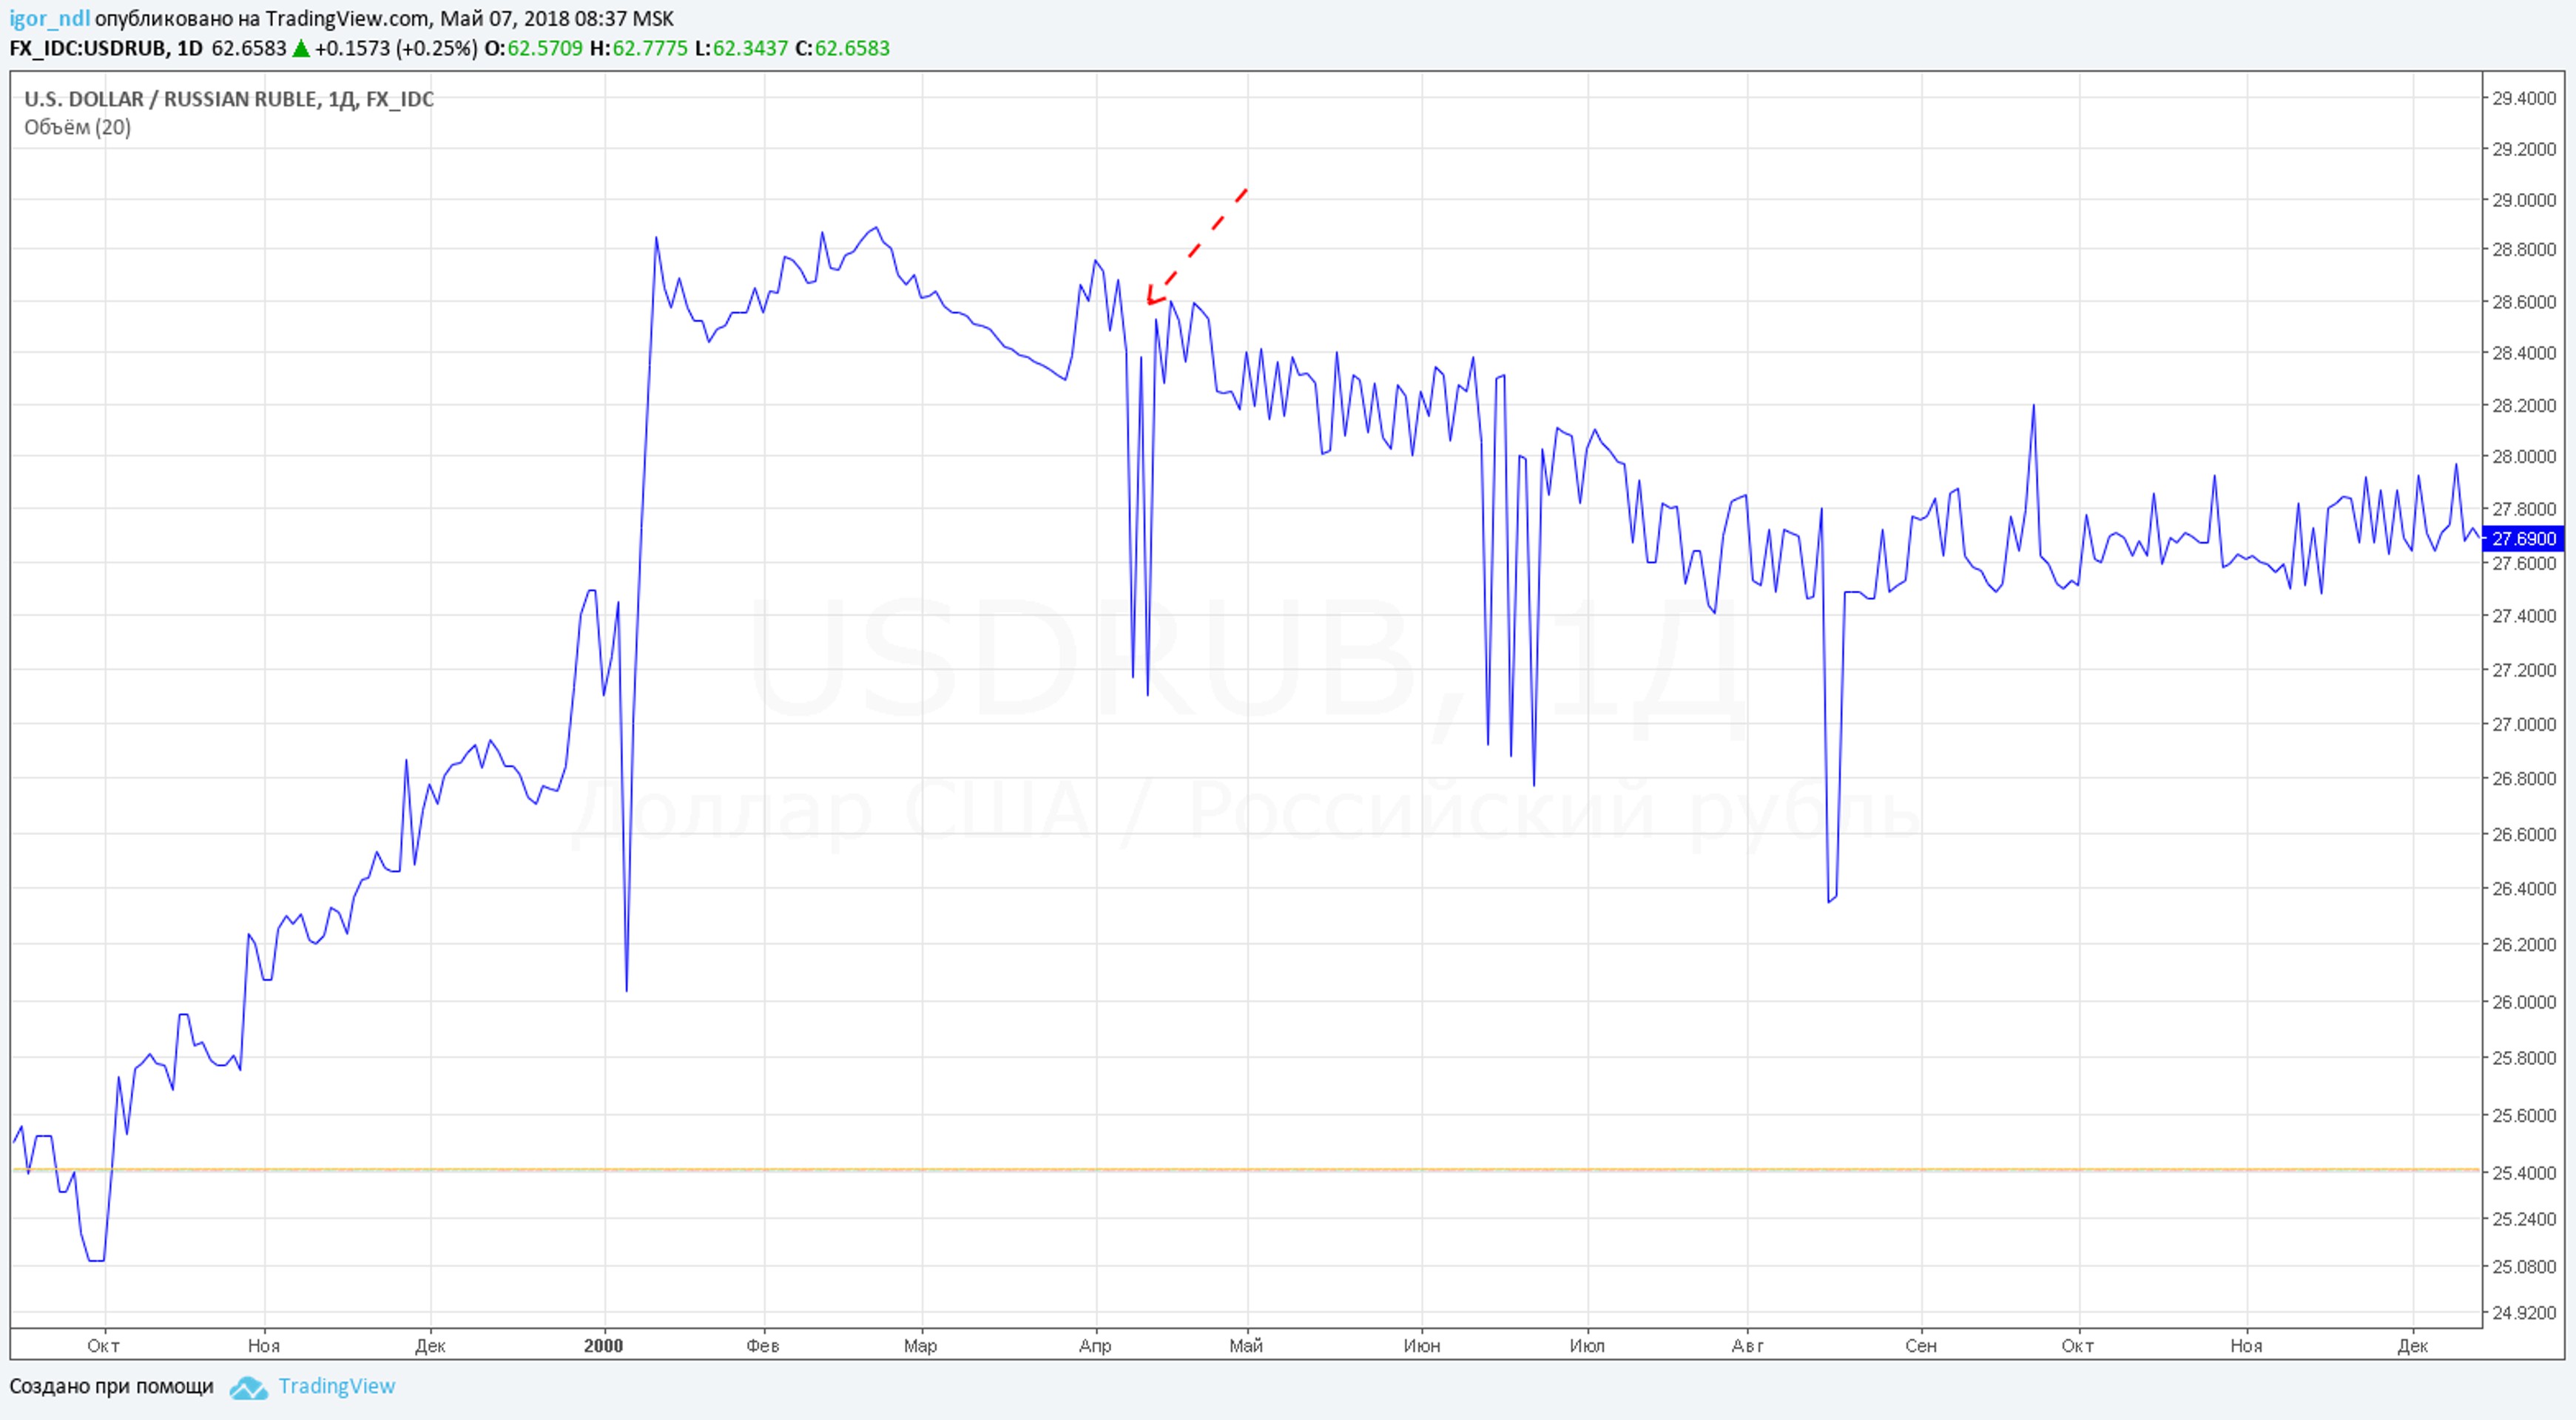Click the 29.0000 price scale label
The width and height of the screenshot is (2576, 1420).
2523,200
